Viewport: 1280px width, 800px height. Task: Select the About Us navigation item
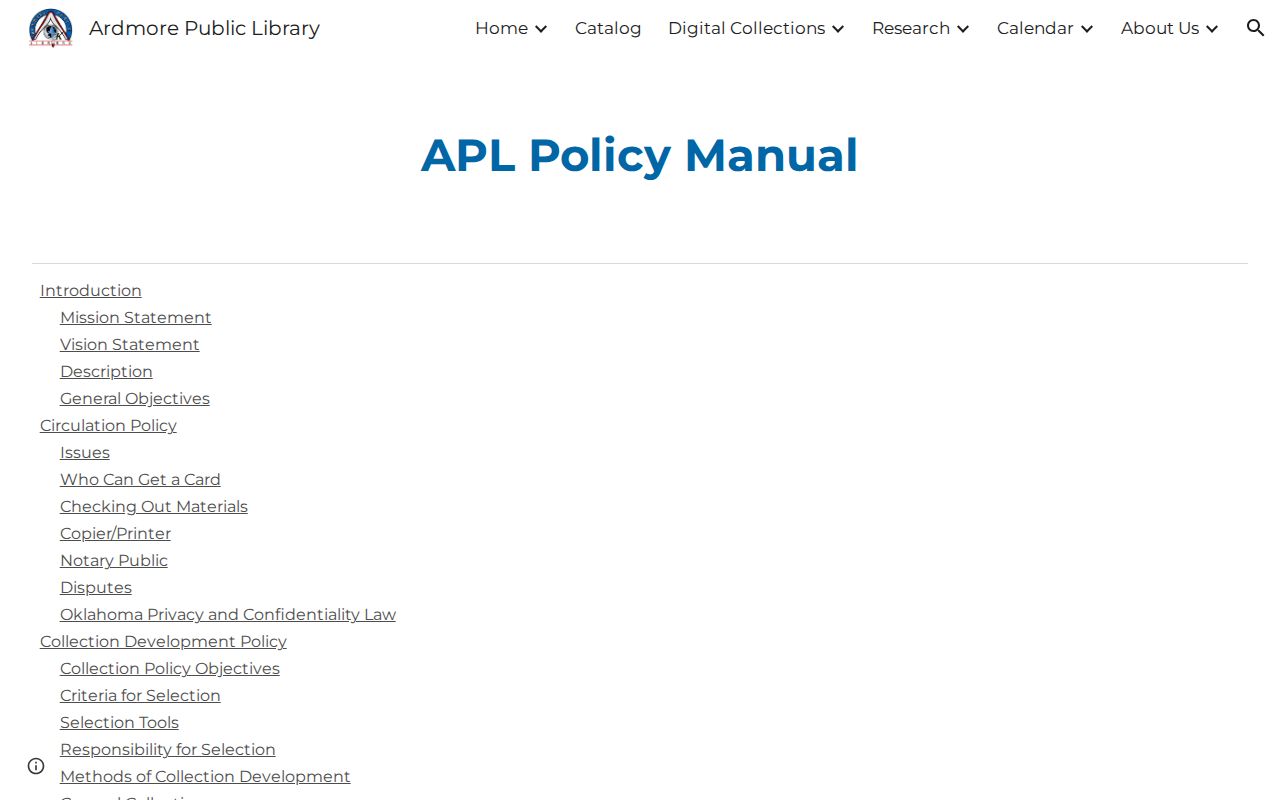pos(1160,28)
